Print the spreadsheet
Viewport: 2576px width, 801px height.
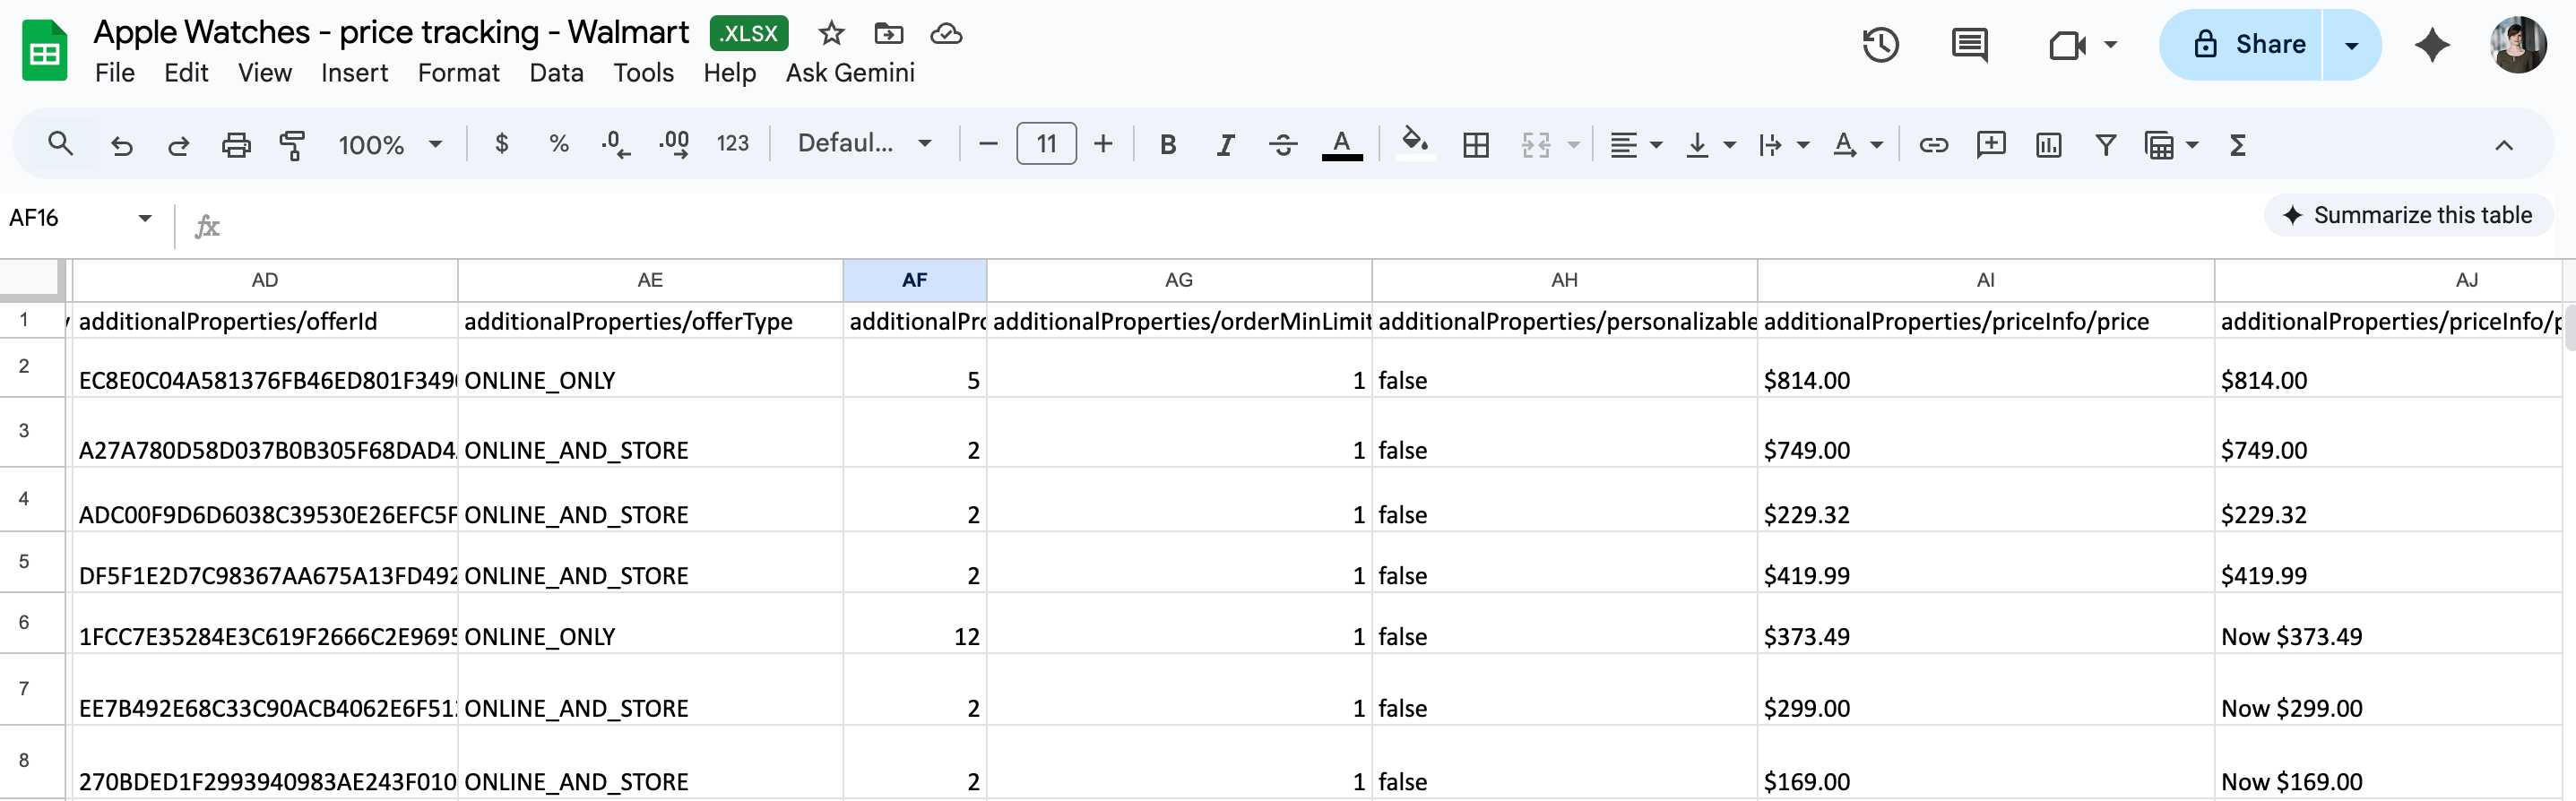(236, 145)
